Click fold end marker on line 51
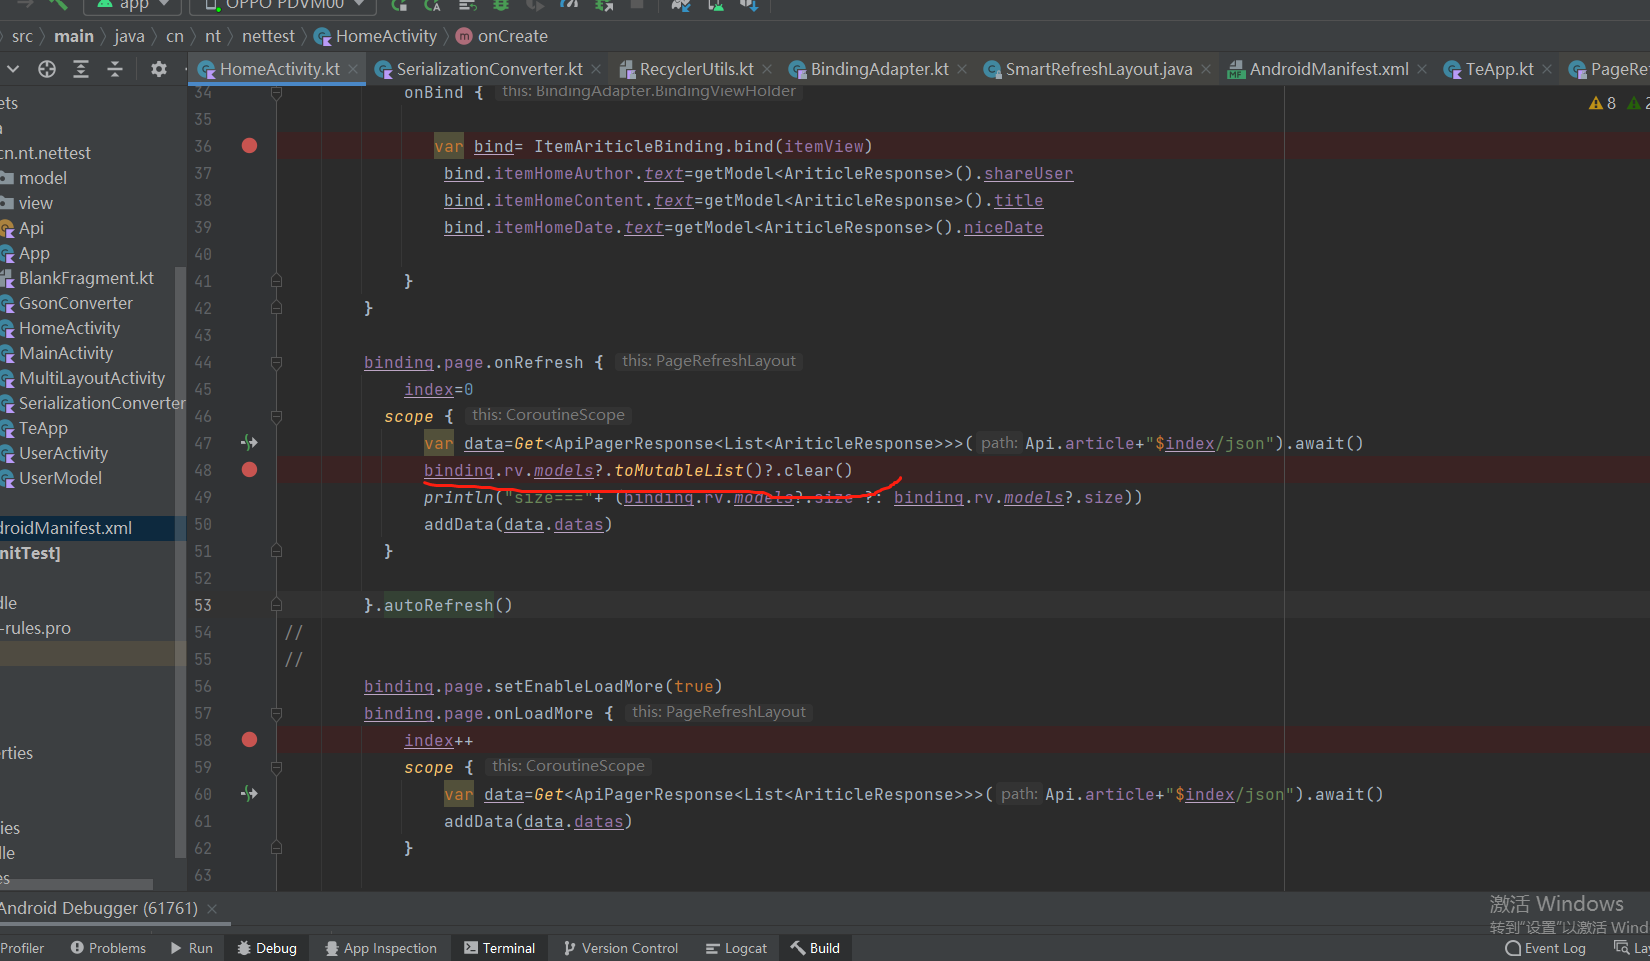The image size is (1650, 961). tap(276, 551)
